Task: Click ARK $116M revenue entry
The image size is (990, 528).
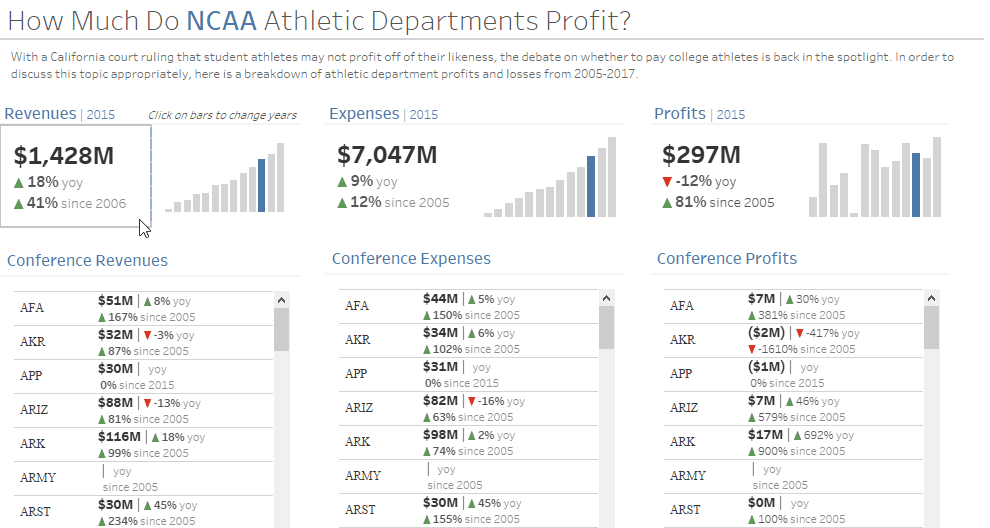Action: point(120,437)
